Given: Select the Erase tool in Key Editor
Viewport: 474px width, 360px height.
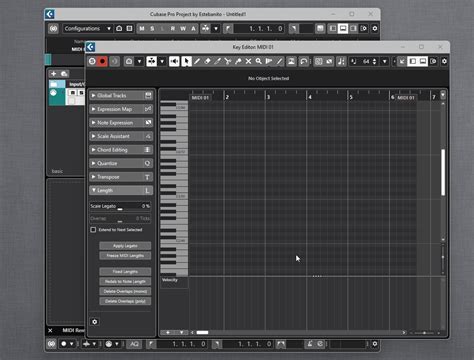Looking at the screenshot, I should [x=207, y=61].
